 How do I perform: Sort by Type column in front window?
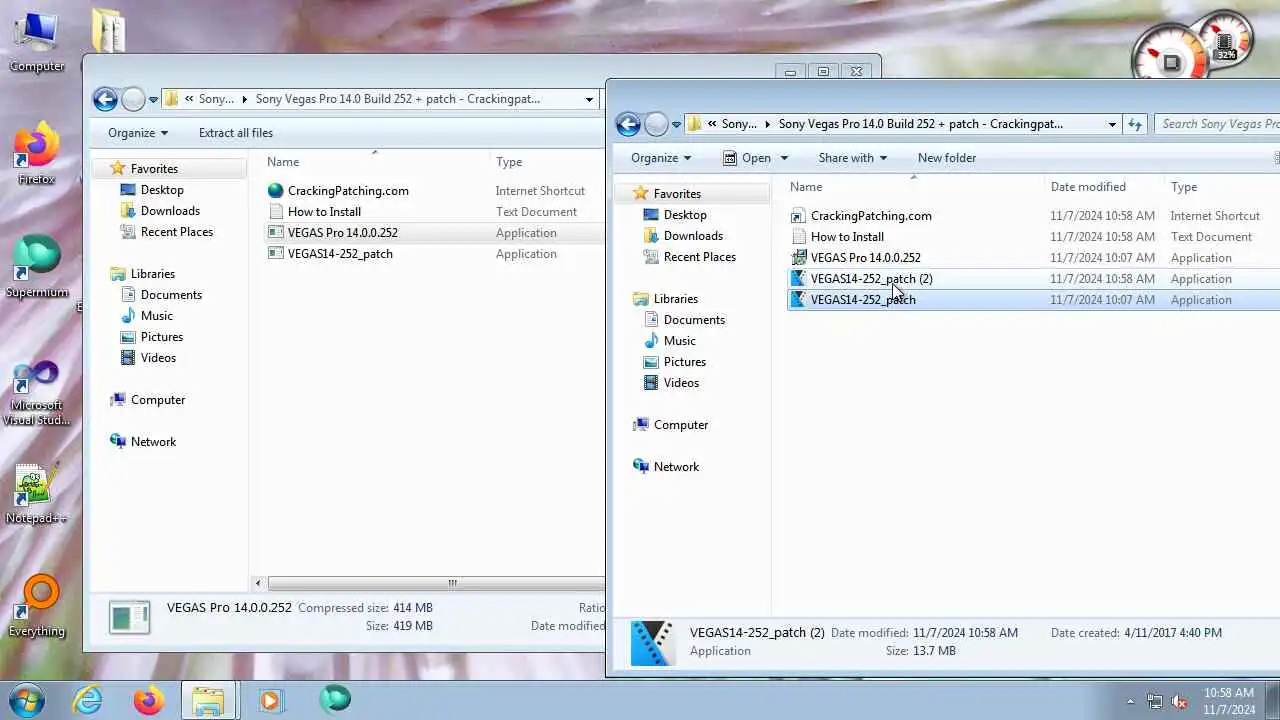click(1184, 187)
